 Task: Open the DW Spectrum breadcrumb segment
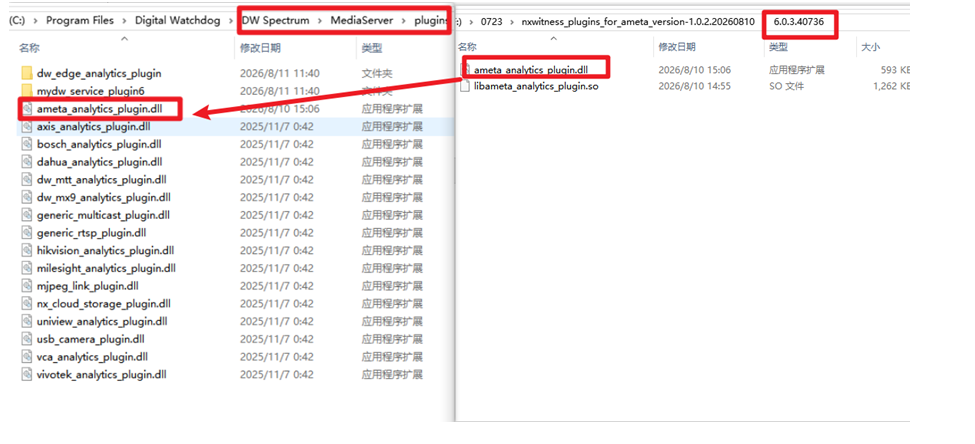[x=275, y=21]
